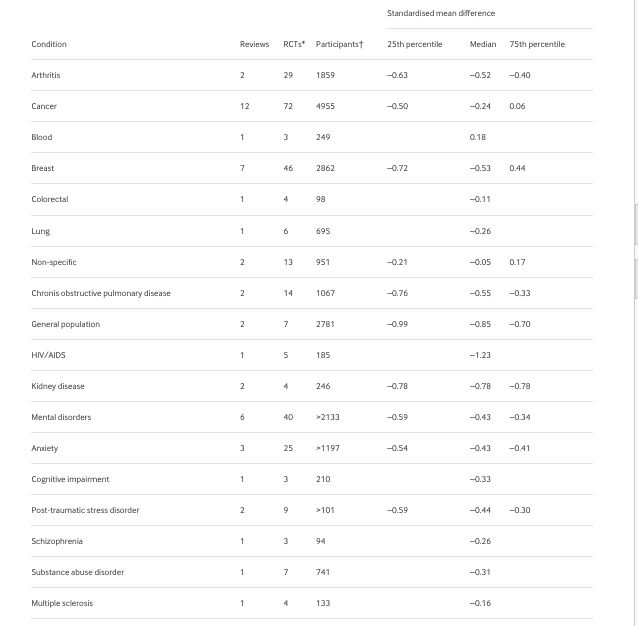Viewport: 638px width, 626px height.
Task: Click the 75th percentile column header
Action: 537,44
